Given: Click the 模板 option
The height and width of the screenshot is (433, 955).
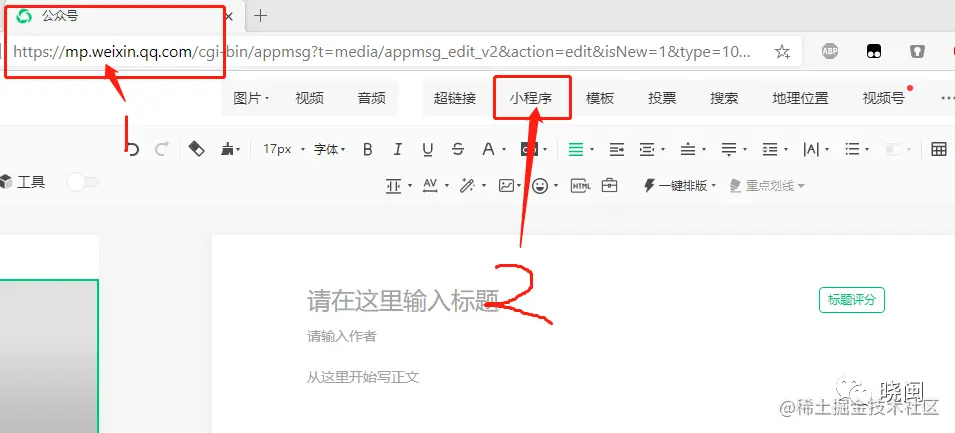Looking at the screenshot, I should pos(600,98).
